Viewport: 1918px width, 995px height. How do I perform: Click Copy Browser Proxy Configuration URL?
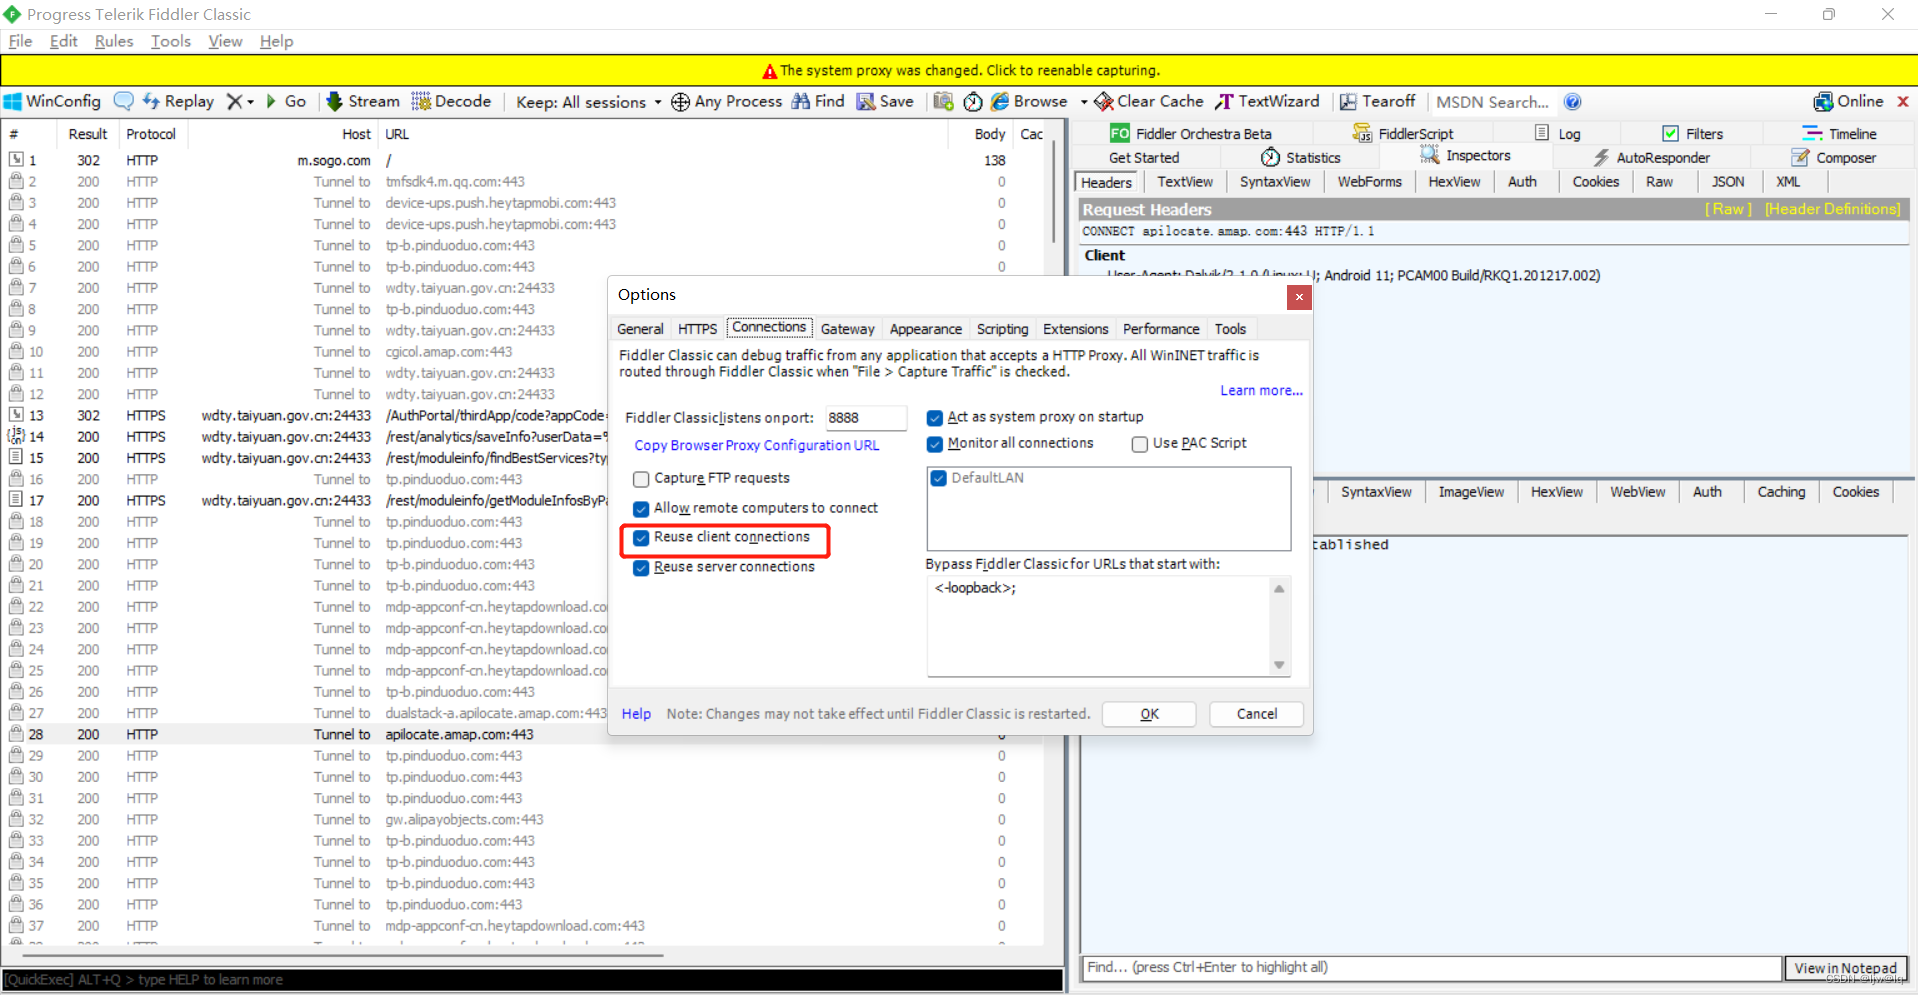(x=757, y=446)
